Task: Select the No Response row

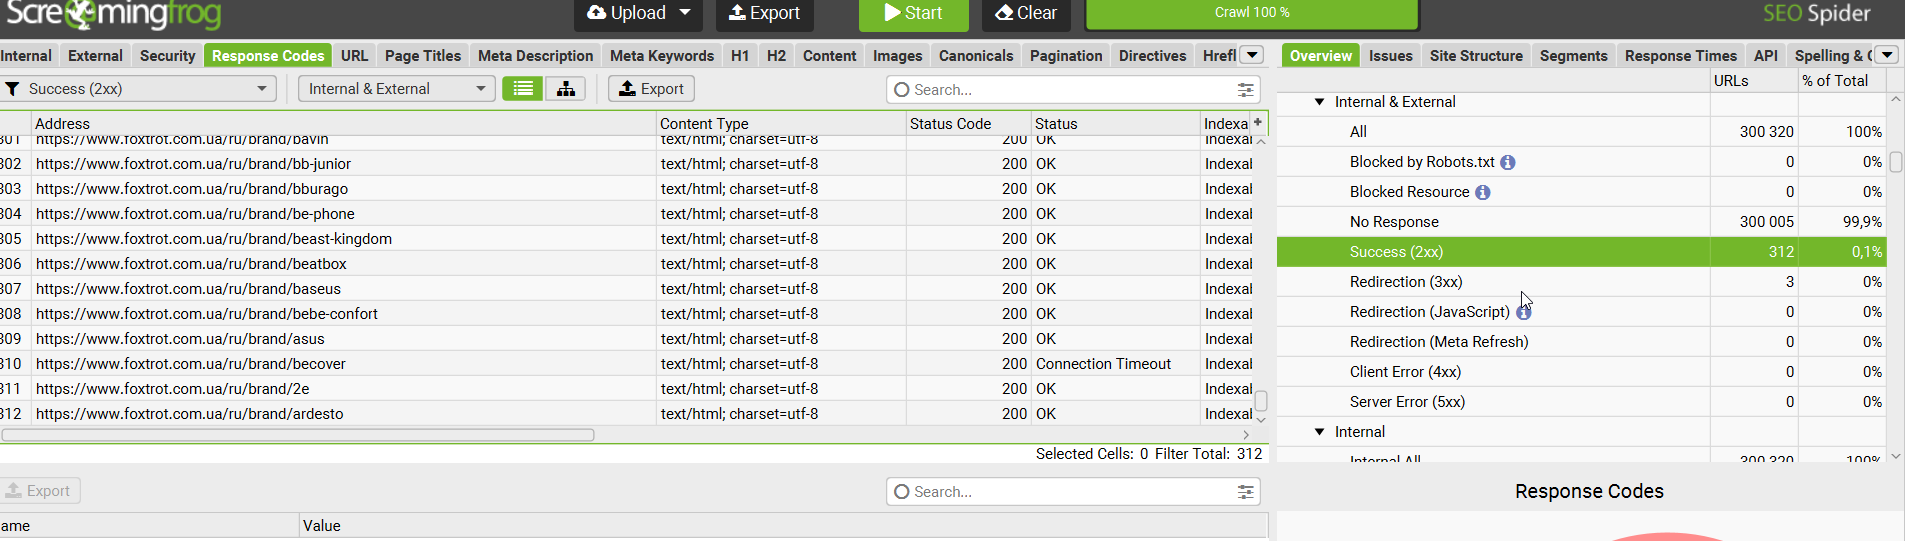Action: click(x=1581, y=222)
